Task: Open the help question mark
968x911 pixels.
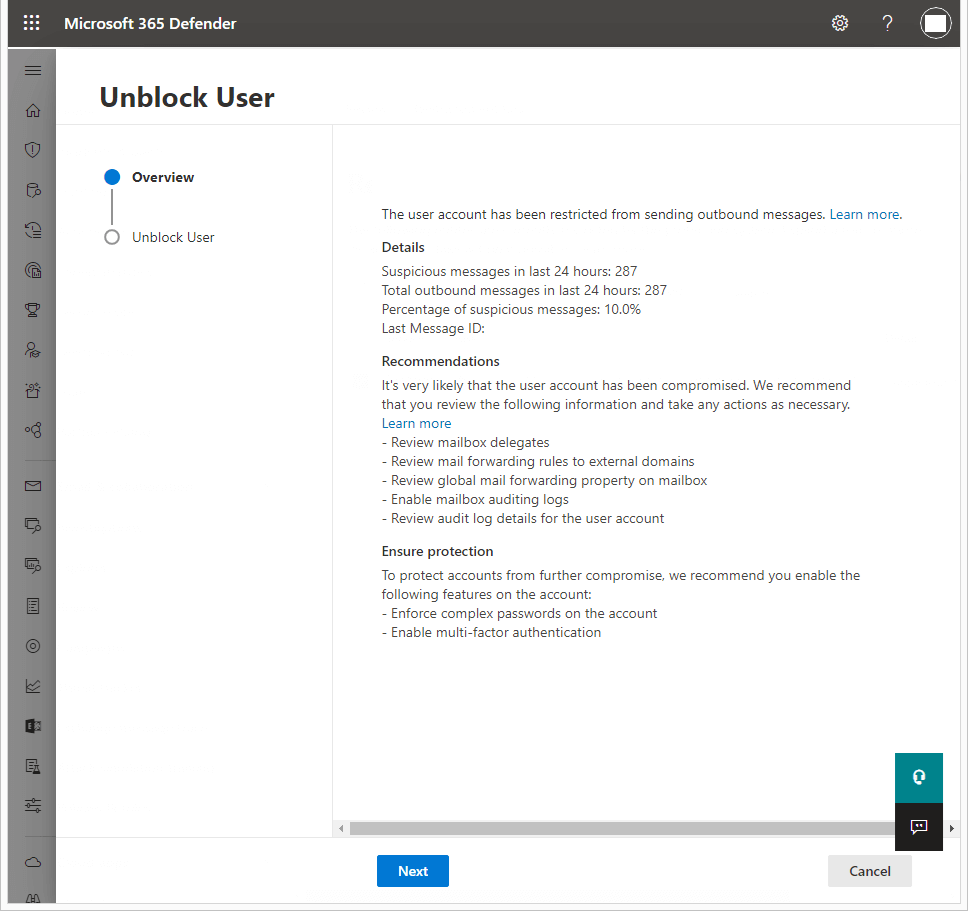Action: tap(887, 23)
